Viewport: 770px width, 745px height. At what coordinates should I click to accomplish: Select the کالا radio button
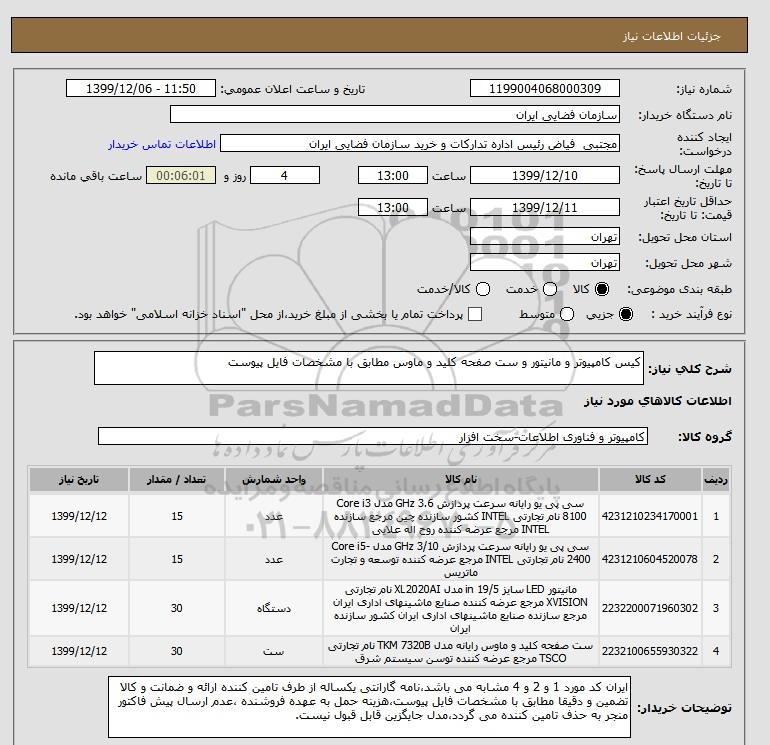click(x=602, y=289)
